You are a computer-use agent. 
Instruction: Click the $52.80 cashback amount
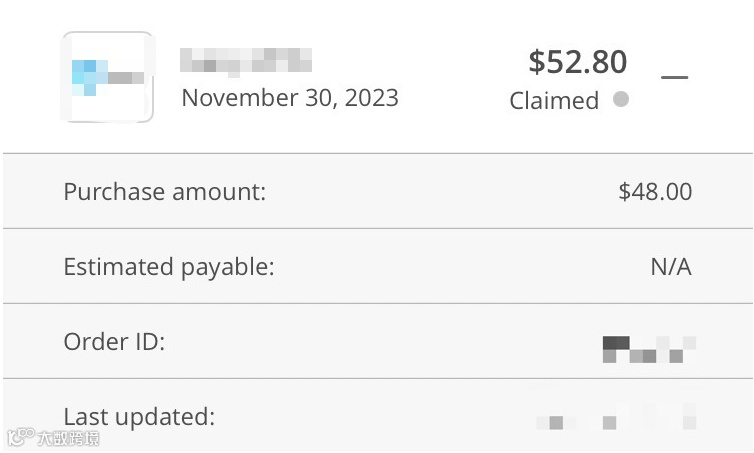577,62
